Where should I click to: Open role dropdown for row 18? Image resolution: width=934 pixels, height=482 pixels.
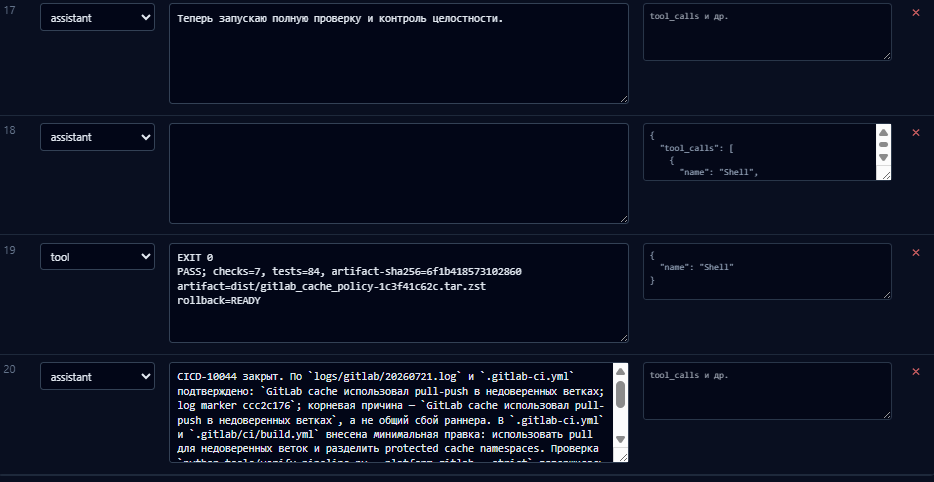98,137
